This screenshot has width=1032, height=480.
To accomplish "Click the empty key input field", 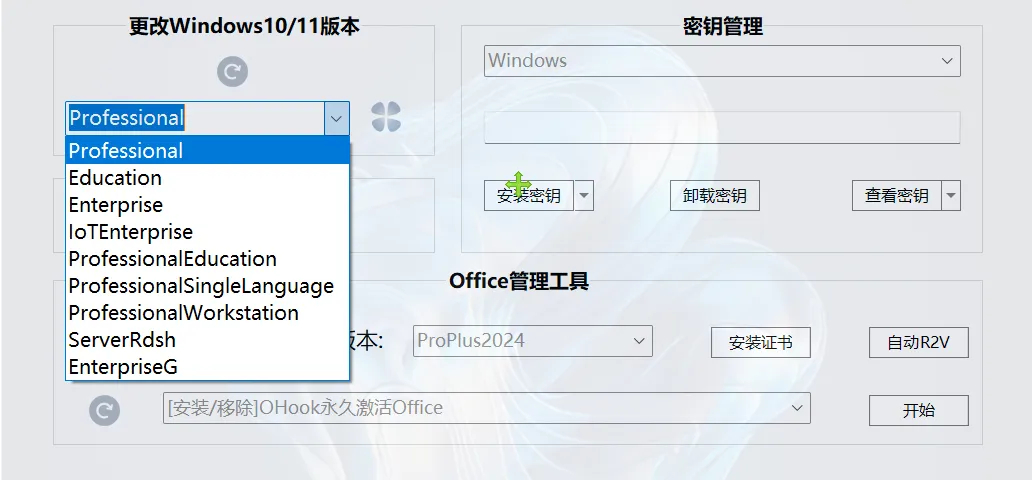I will pyautogui.click(x=722, y=128).
